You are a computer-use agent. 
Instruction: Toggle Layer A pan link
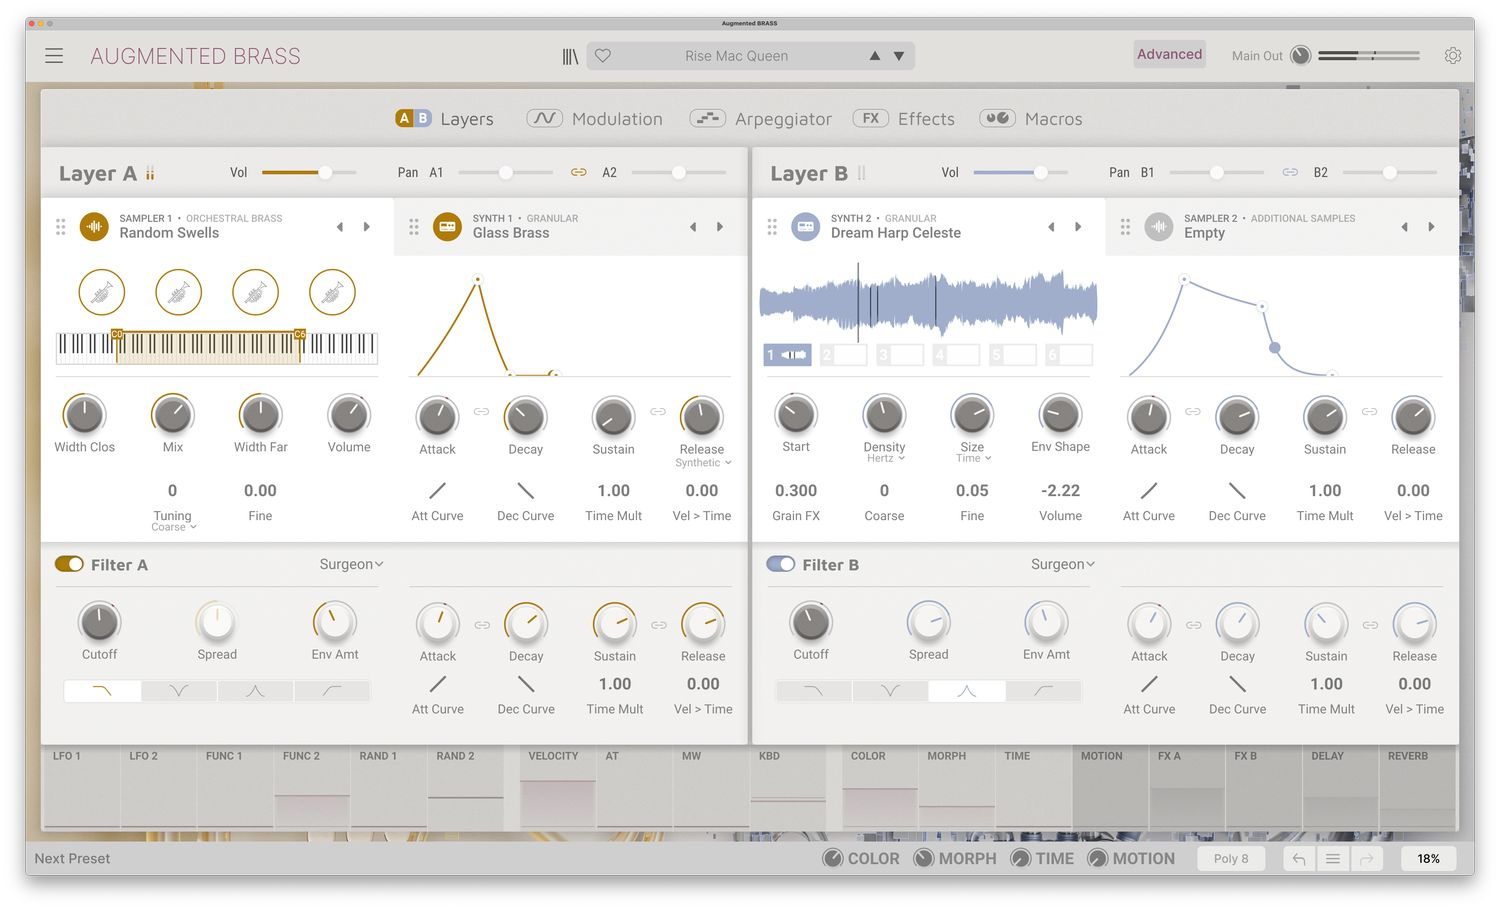tap(578, 172)
